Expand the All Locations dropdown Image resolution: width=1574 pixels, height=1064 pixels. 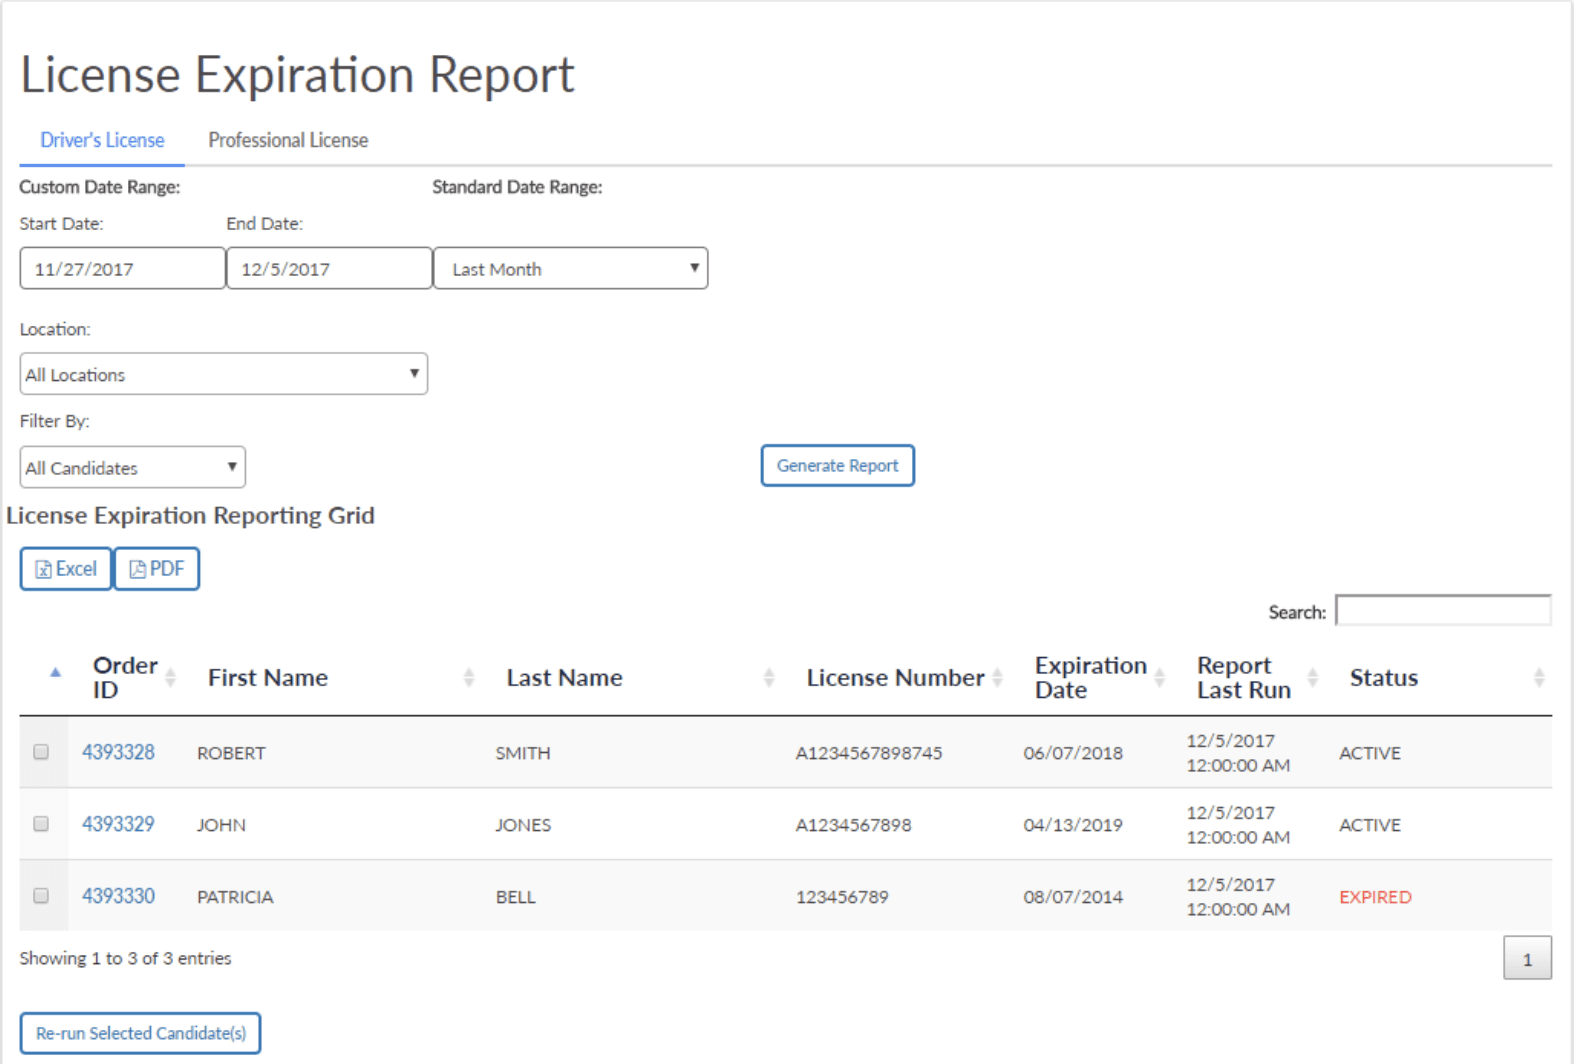[x=224, y=374]
